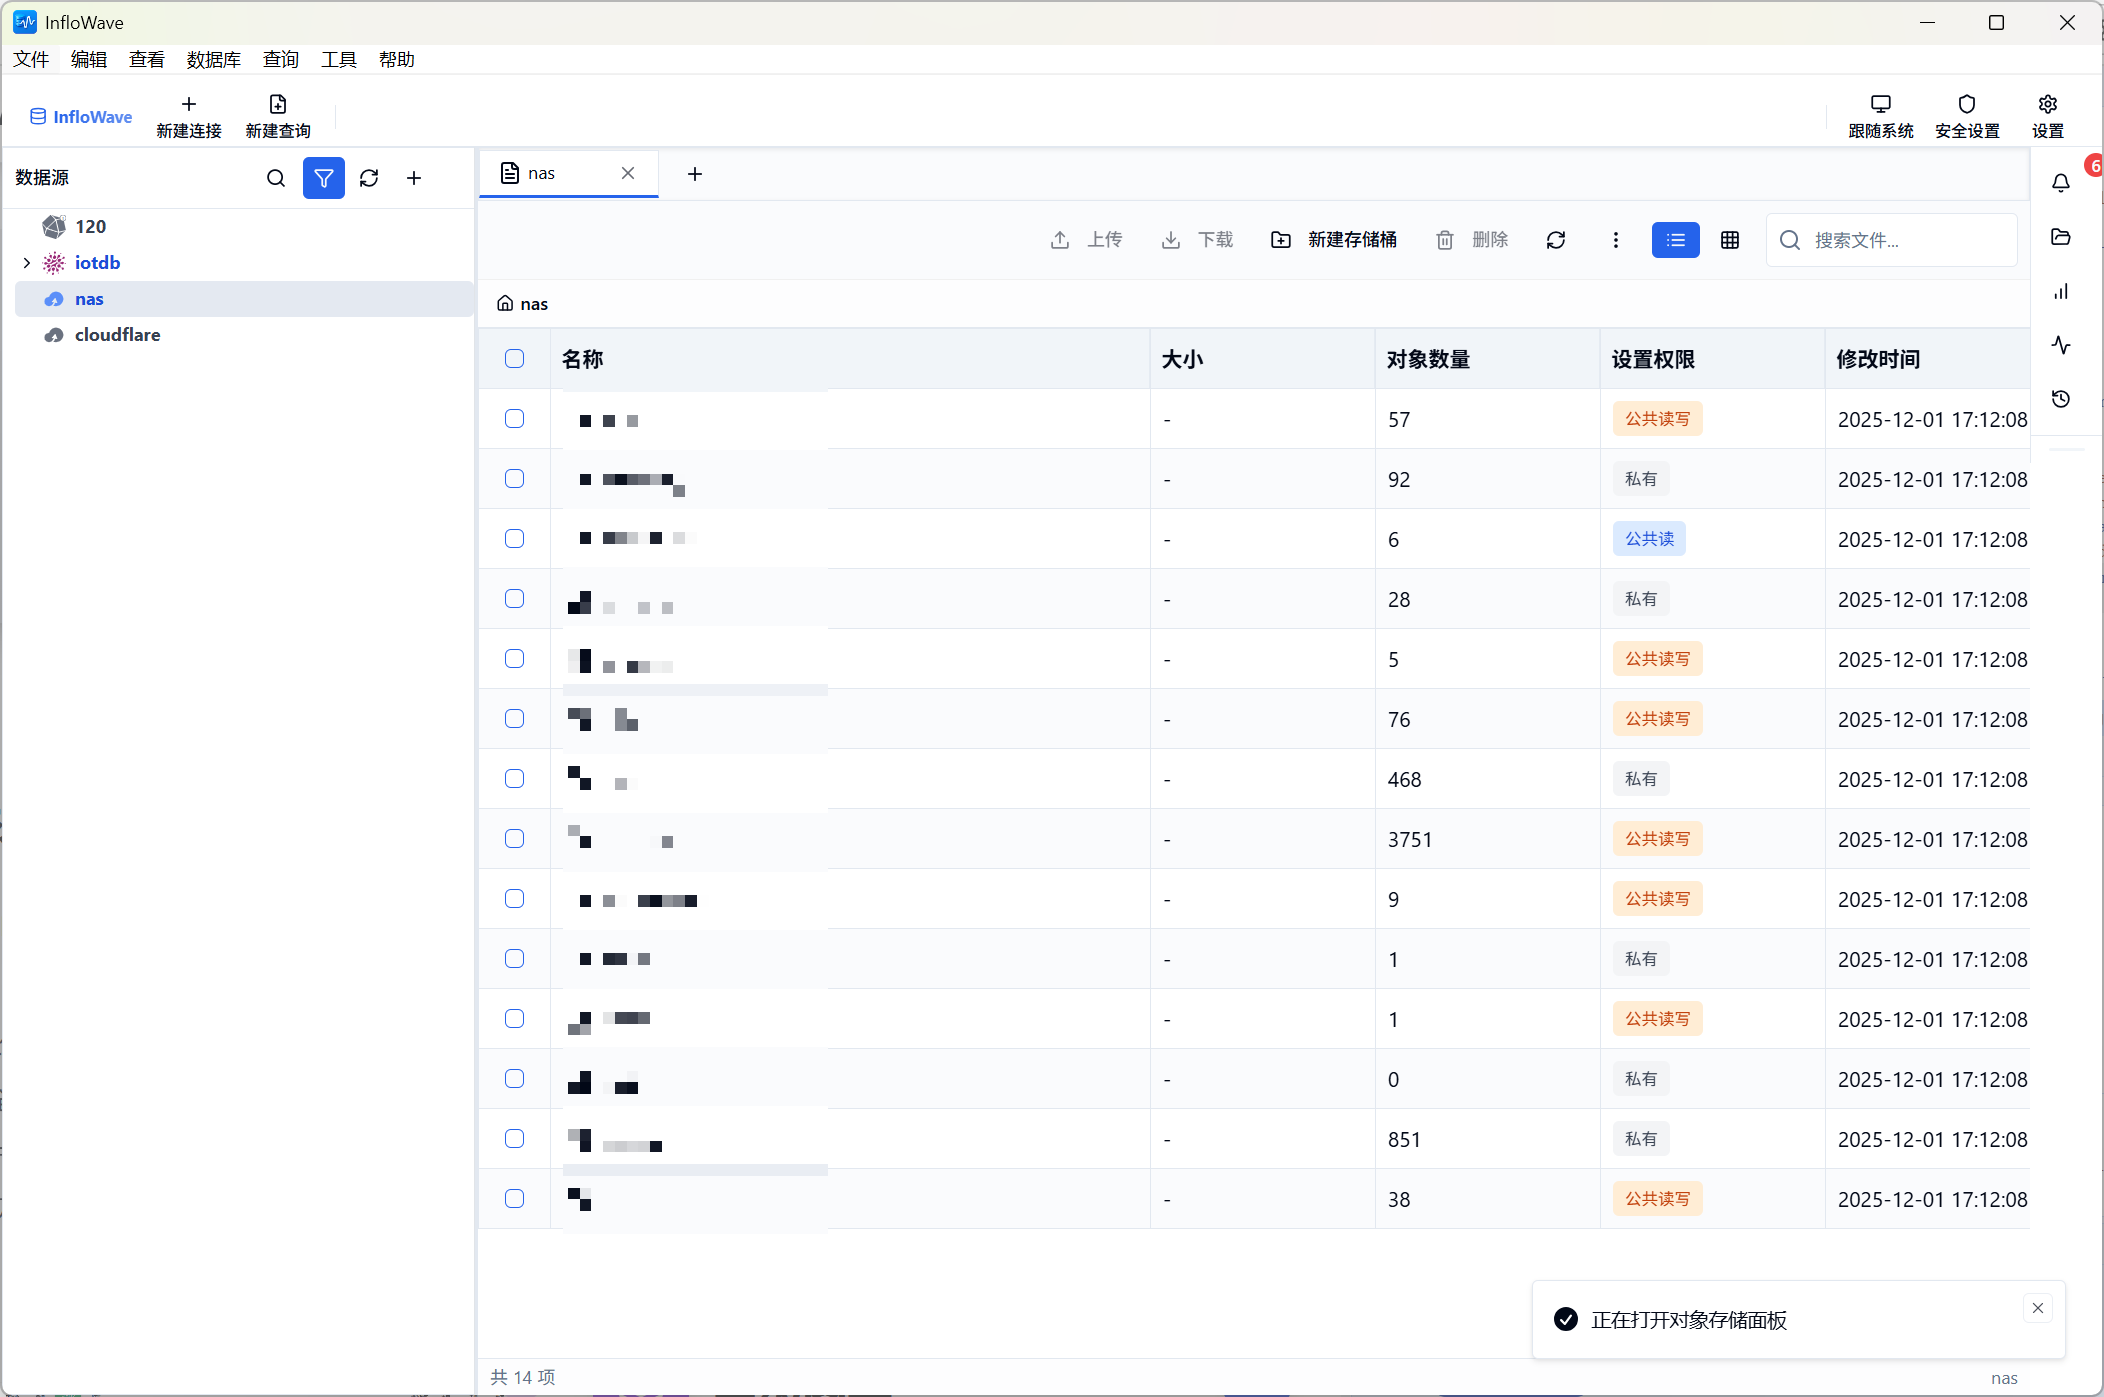Click the 公共读 permission tag
This screenshot has height=1397, width=2104.
click(x=1649, y=539)
